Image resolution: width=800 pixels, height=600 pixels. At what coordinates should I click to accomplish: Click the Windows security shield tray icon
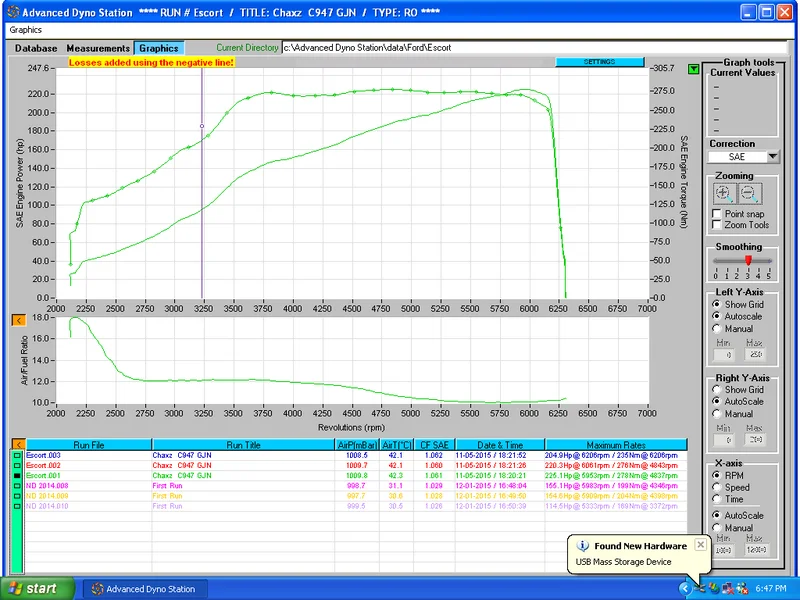coord(713,588)
